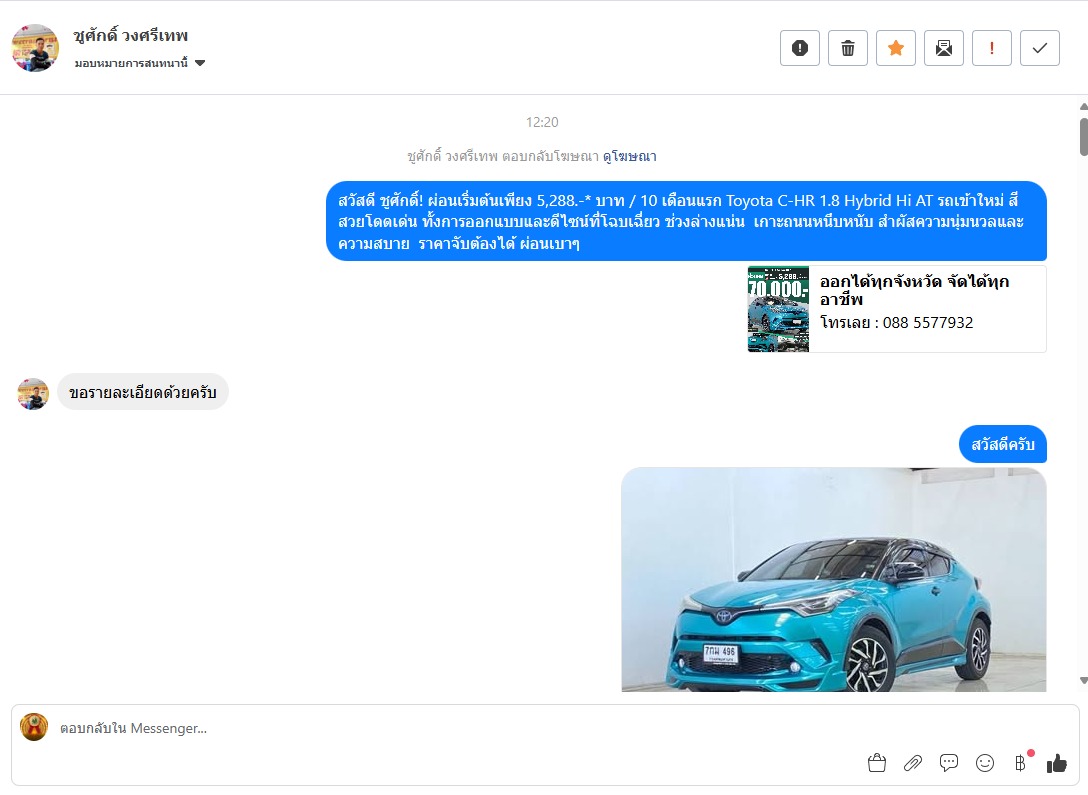Mark conversation unread with envelope icon
This screenshot has width=1088, height=795.
pos(943,49)
